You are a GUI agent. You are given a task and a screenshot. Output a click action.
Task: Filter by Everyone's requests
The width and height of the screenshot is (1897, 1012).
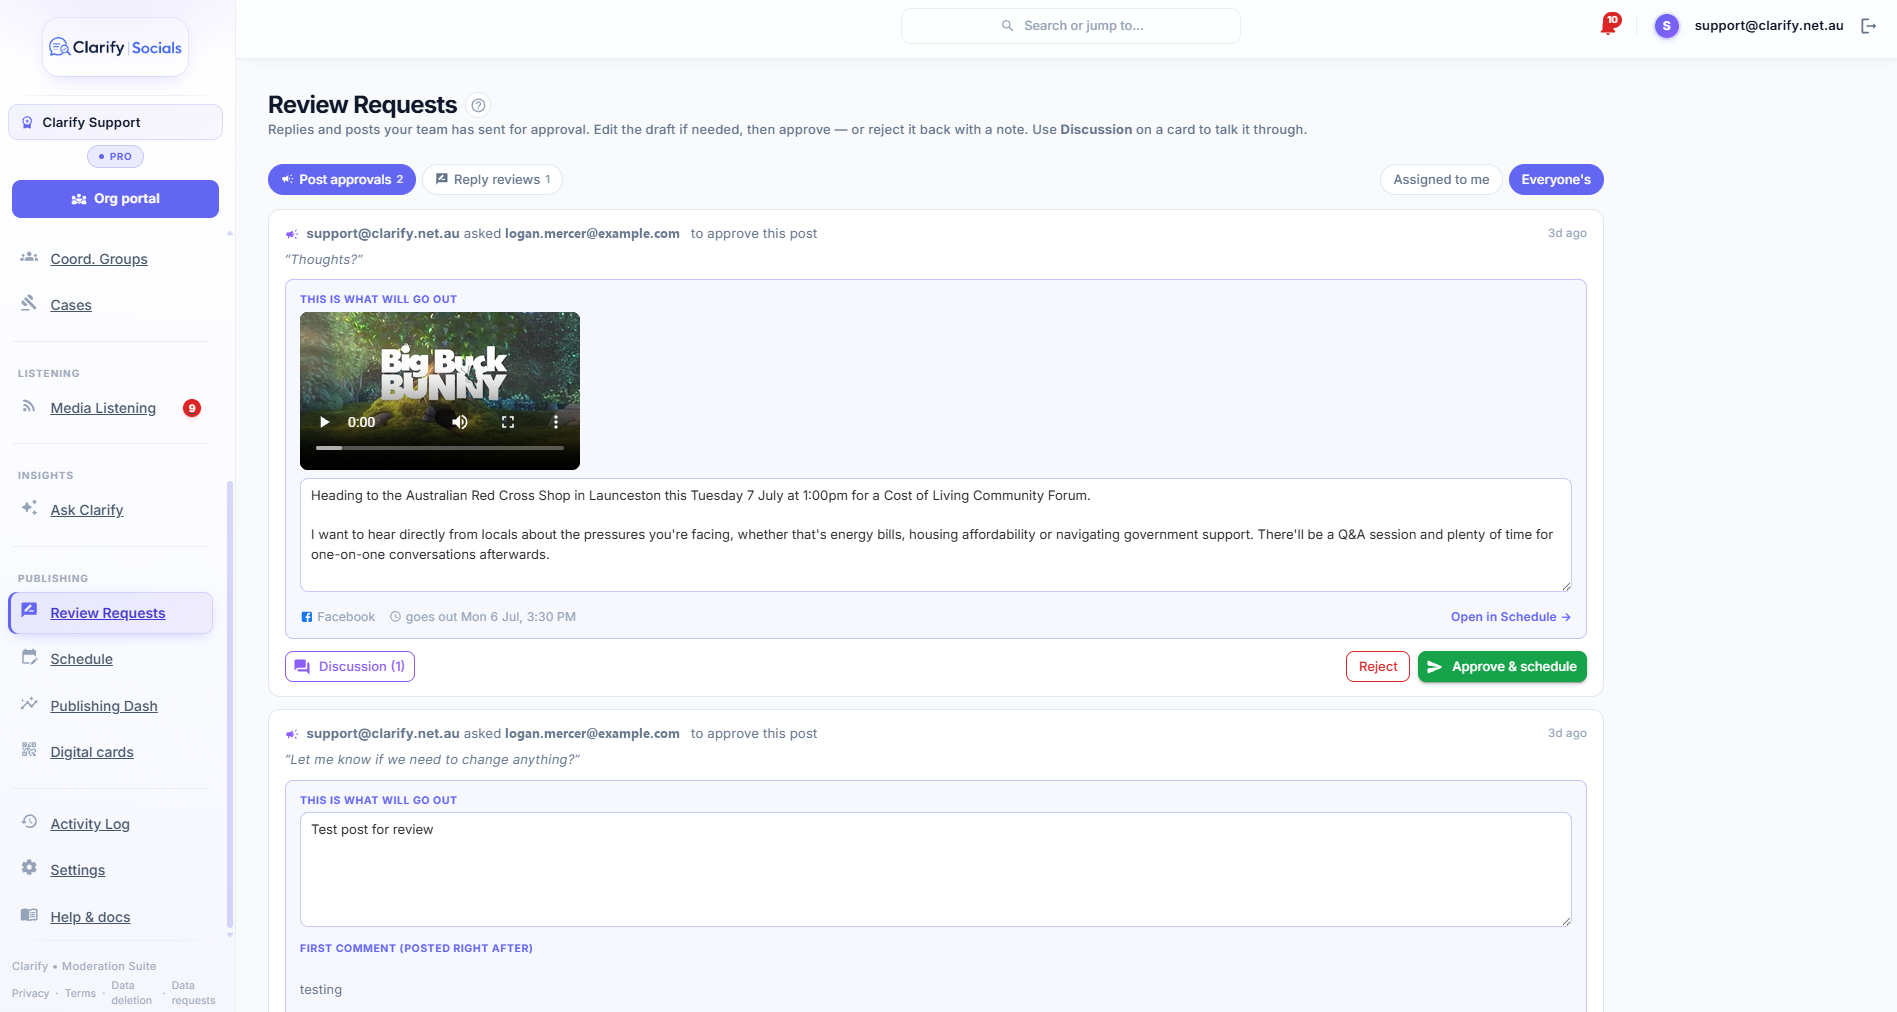click(1556, 180)
